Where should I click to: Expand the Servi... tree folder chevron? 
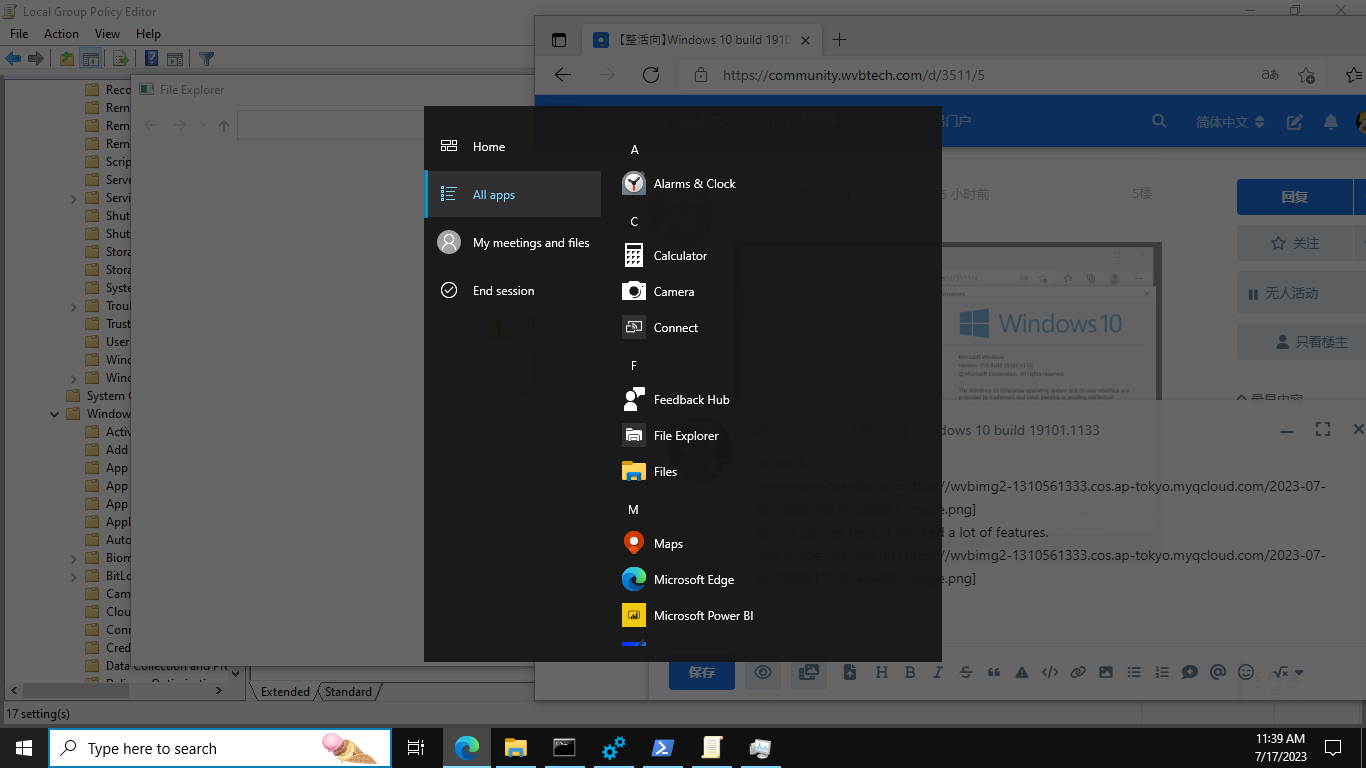tap(74, 199)
